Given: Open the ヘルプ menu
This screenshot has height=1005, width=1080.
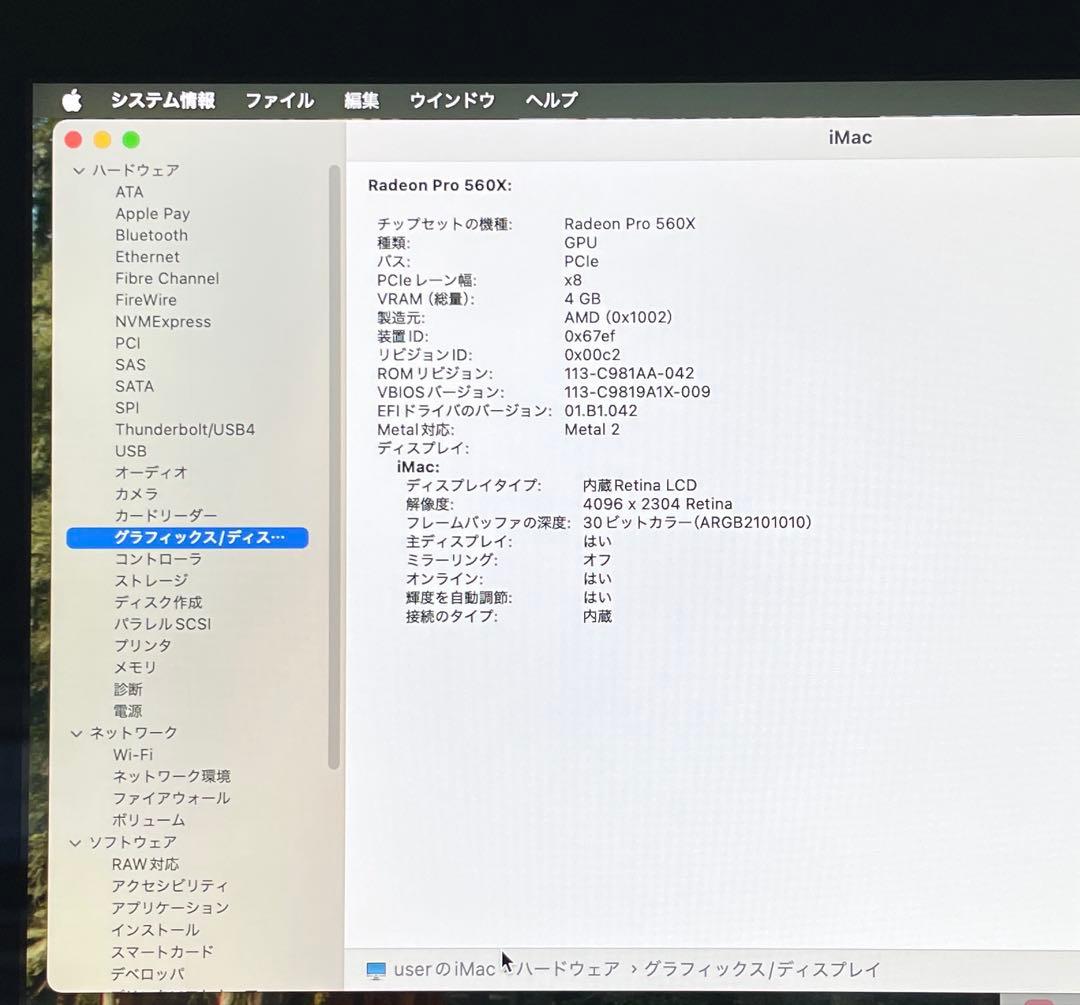Looking at the screenshot, I should (x=550, y=100).
